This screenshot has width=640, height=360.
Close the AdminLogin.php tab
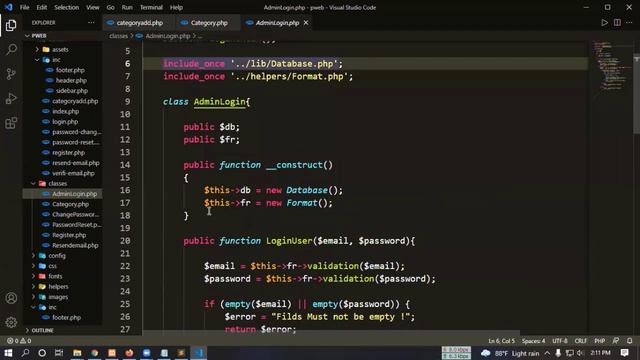tap(306, 23)
